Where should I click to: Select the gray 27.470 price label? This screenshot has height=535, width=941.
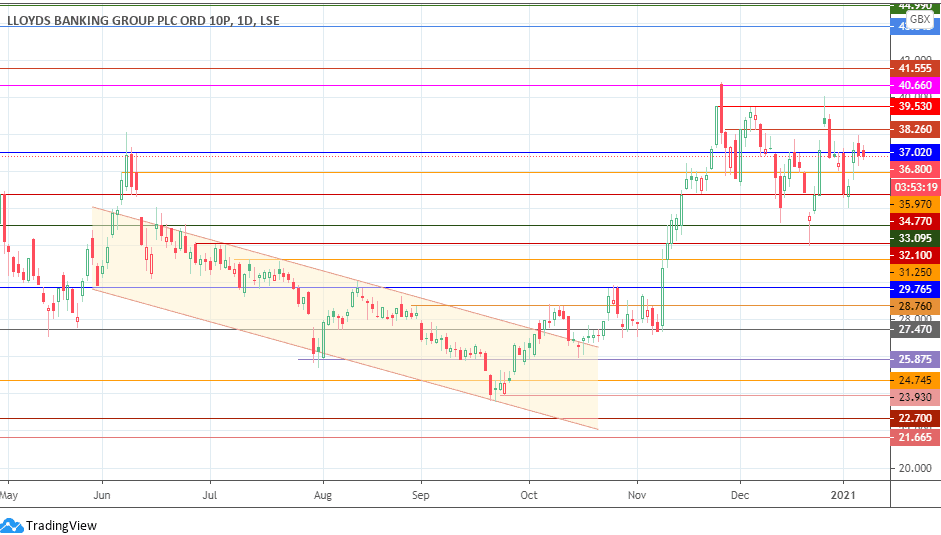point(915,329)
